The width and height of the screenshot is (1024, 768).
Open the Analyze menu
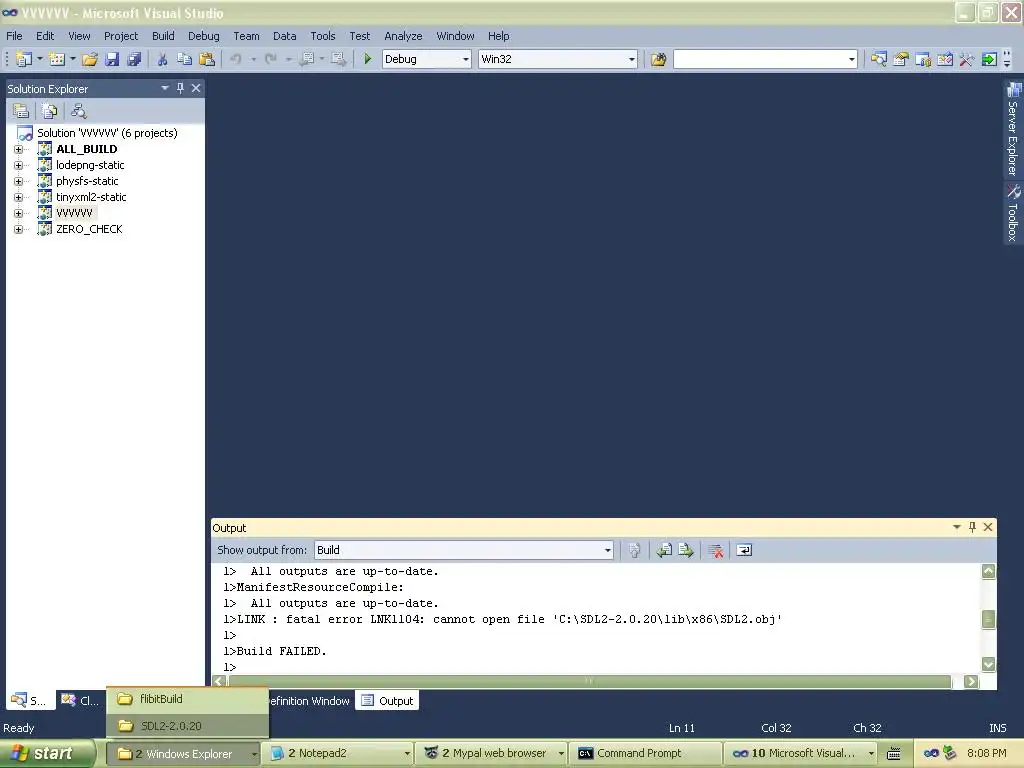pyautogui.click(x=403, y=36)
